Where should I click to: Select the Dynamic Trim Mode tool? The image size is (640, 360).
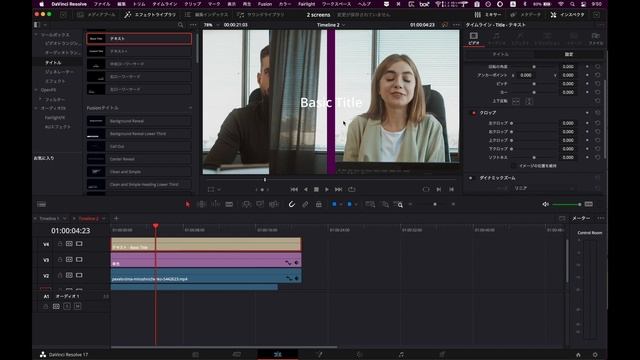click(x=216, y=204)
